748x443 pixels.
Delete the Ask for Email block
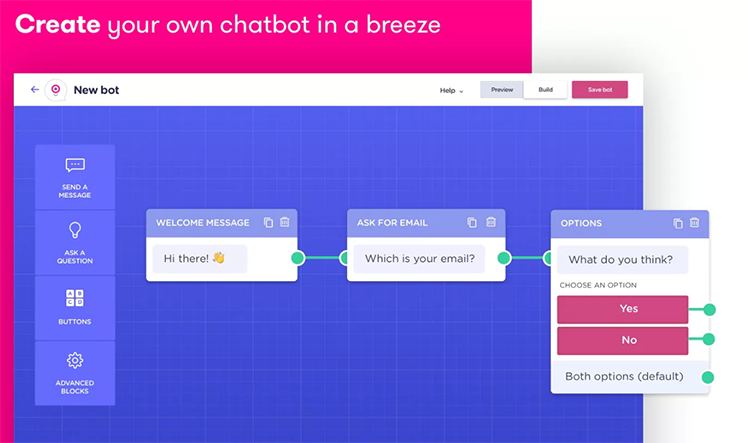click(x=491, y=222)
